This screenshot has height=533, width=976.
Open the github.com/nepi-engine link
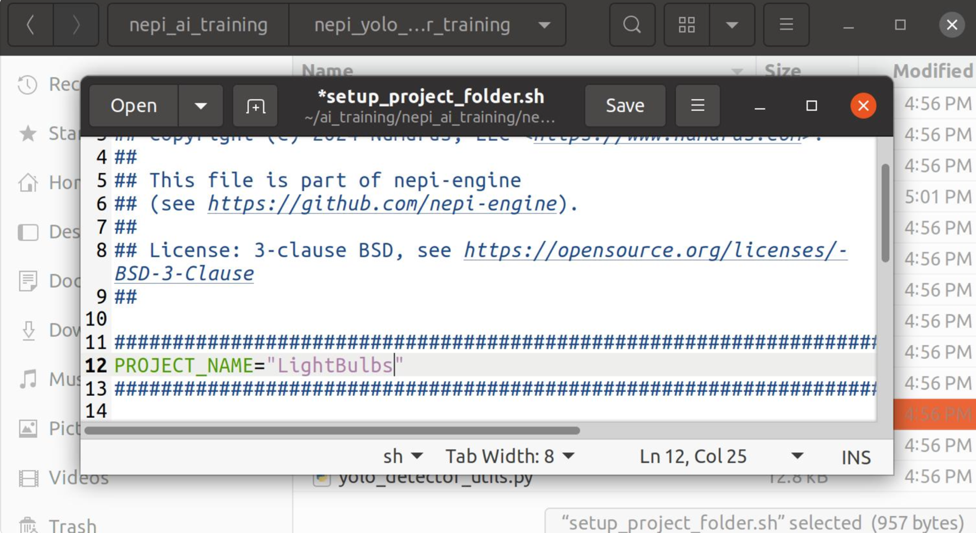pyautogui.click(x=382, y=204)
